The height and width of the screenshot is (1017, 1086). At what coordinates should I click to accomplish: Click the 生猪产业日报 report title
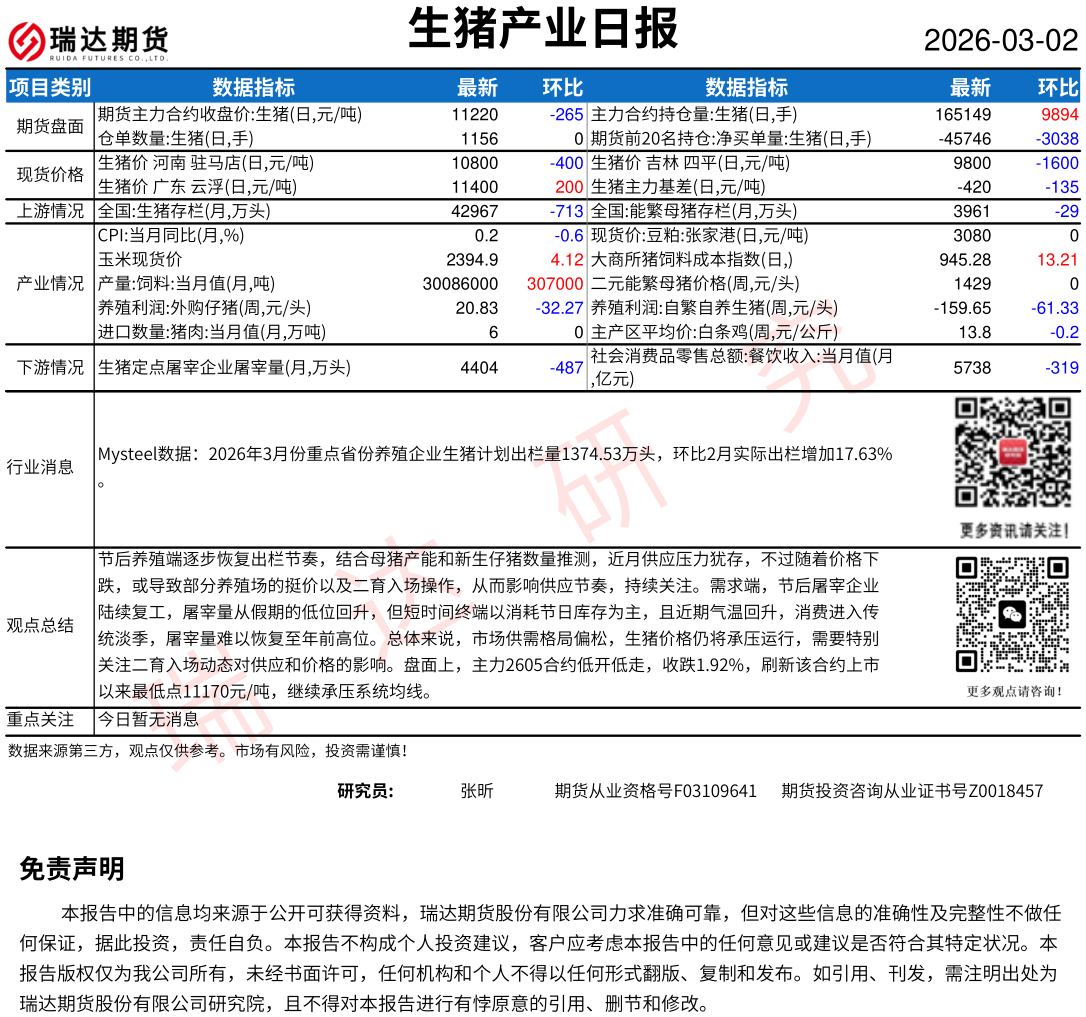pos(543,29)
